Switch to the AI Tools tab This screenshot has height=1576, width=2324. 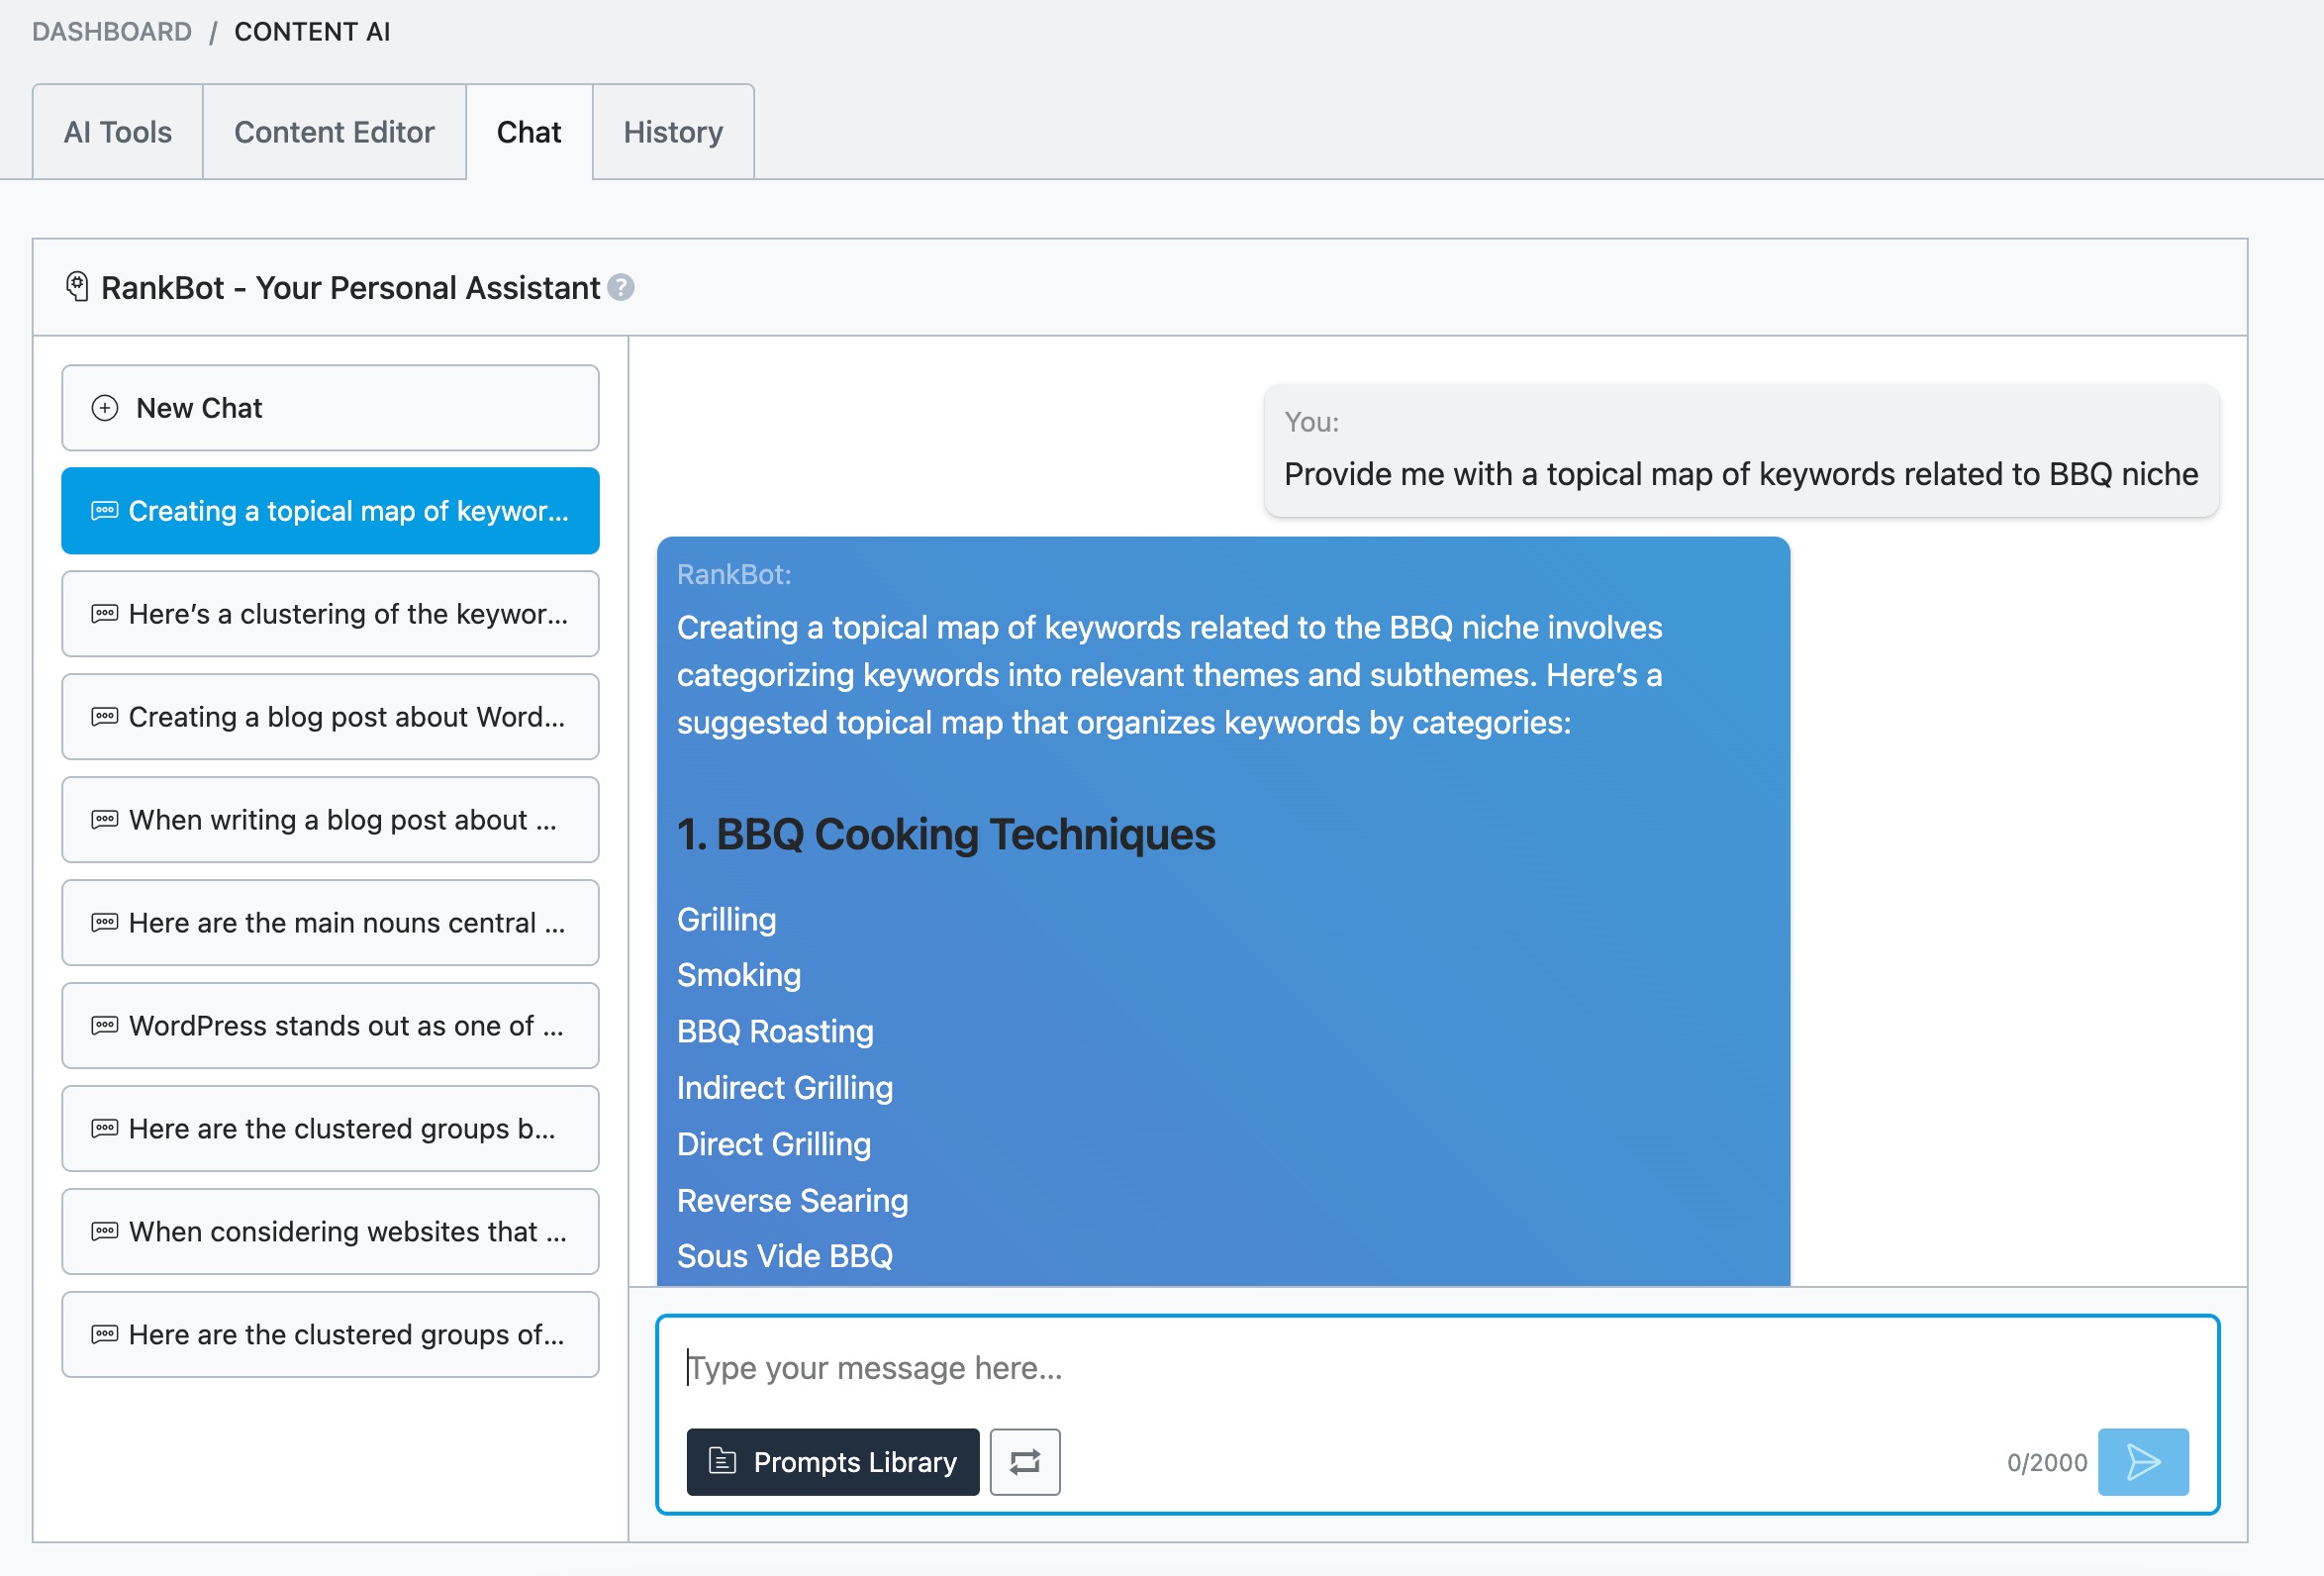click(x=117, y=132)
